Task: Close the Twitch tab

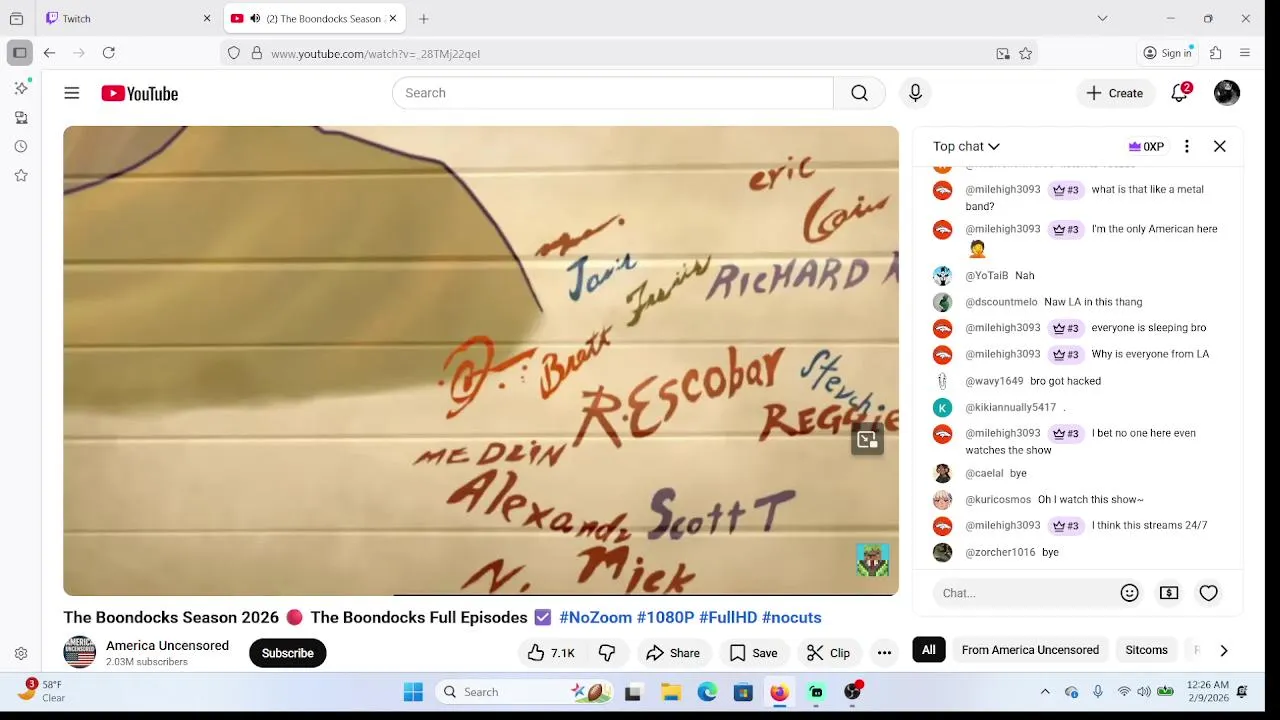Action: [x=207, y=18]
